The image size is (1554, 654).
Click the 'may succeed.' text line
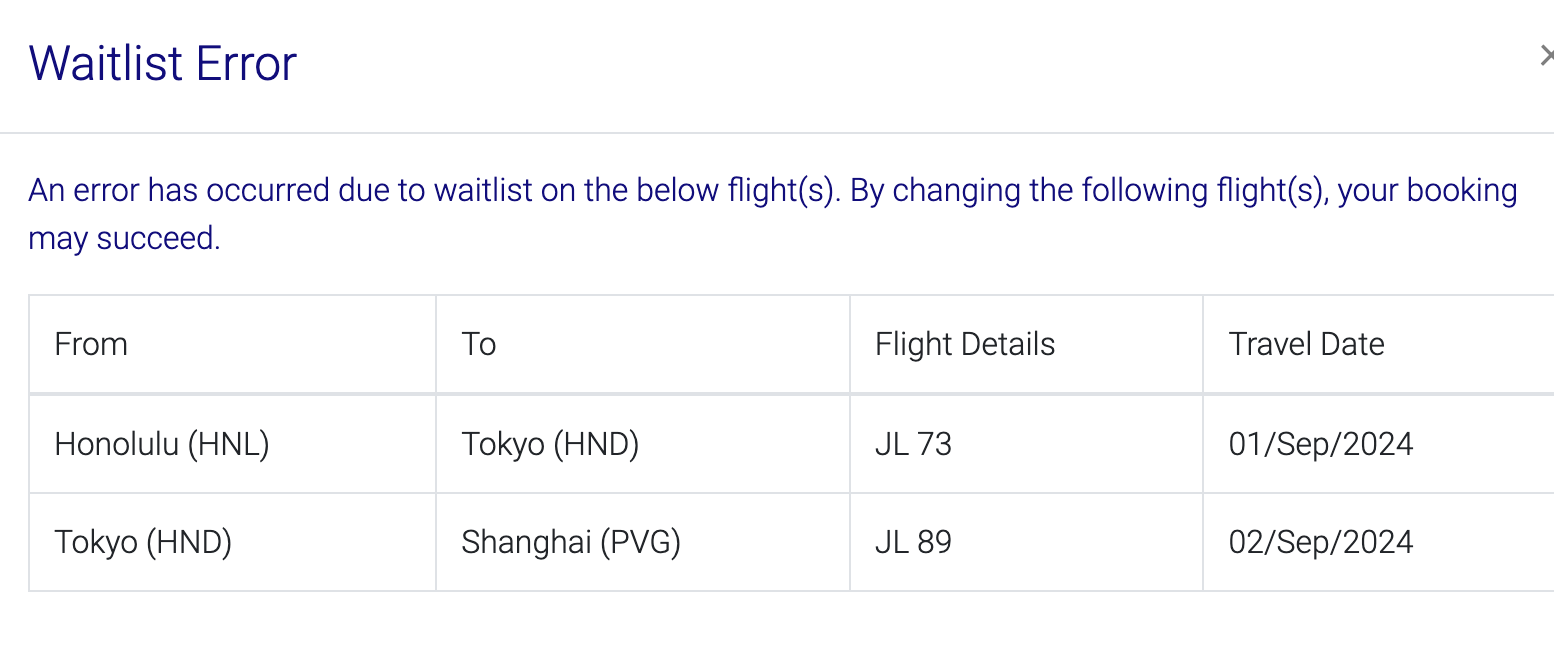tap(124, 239)
